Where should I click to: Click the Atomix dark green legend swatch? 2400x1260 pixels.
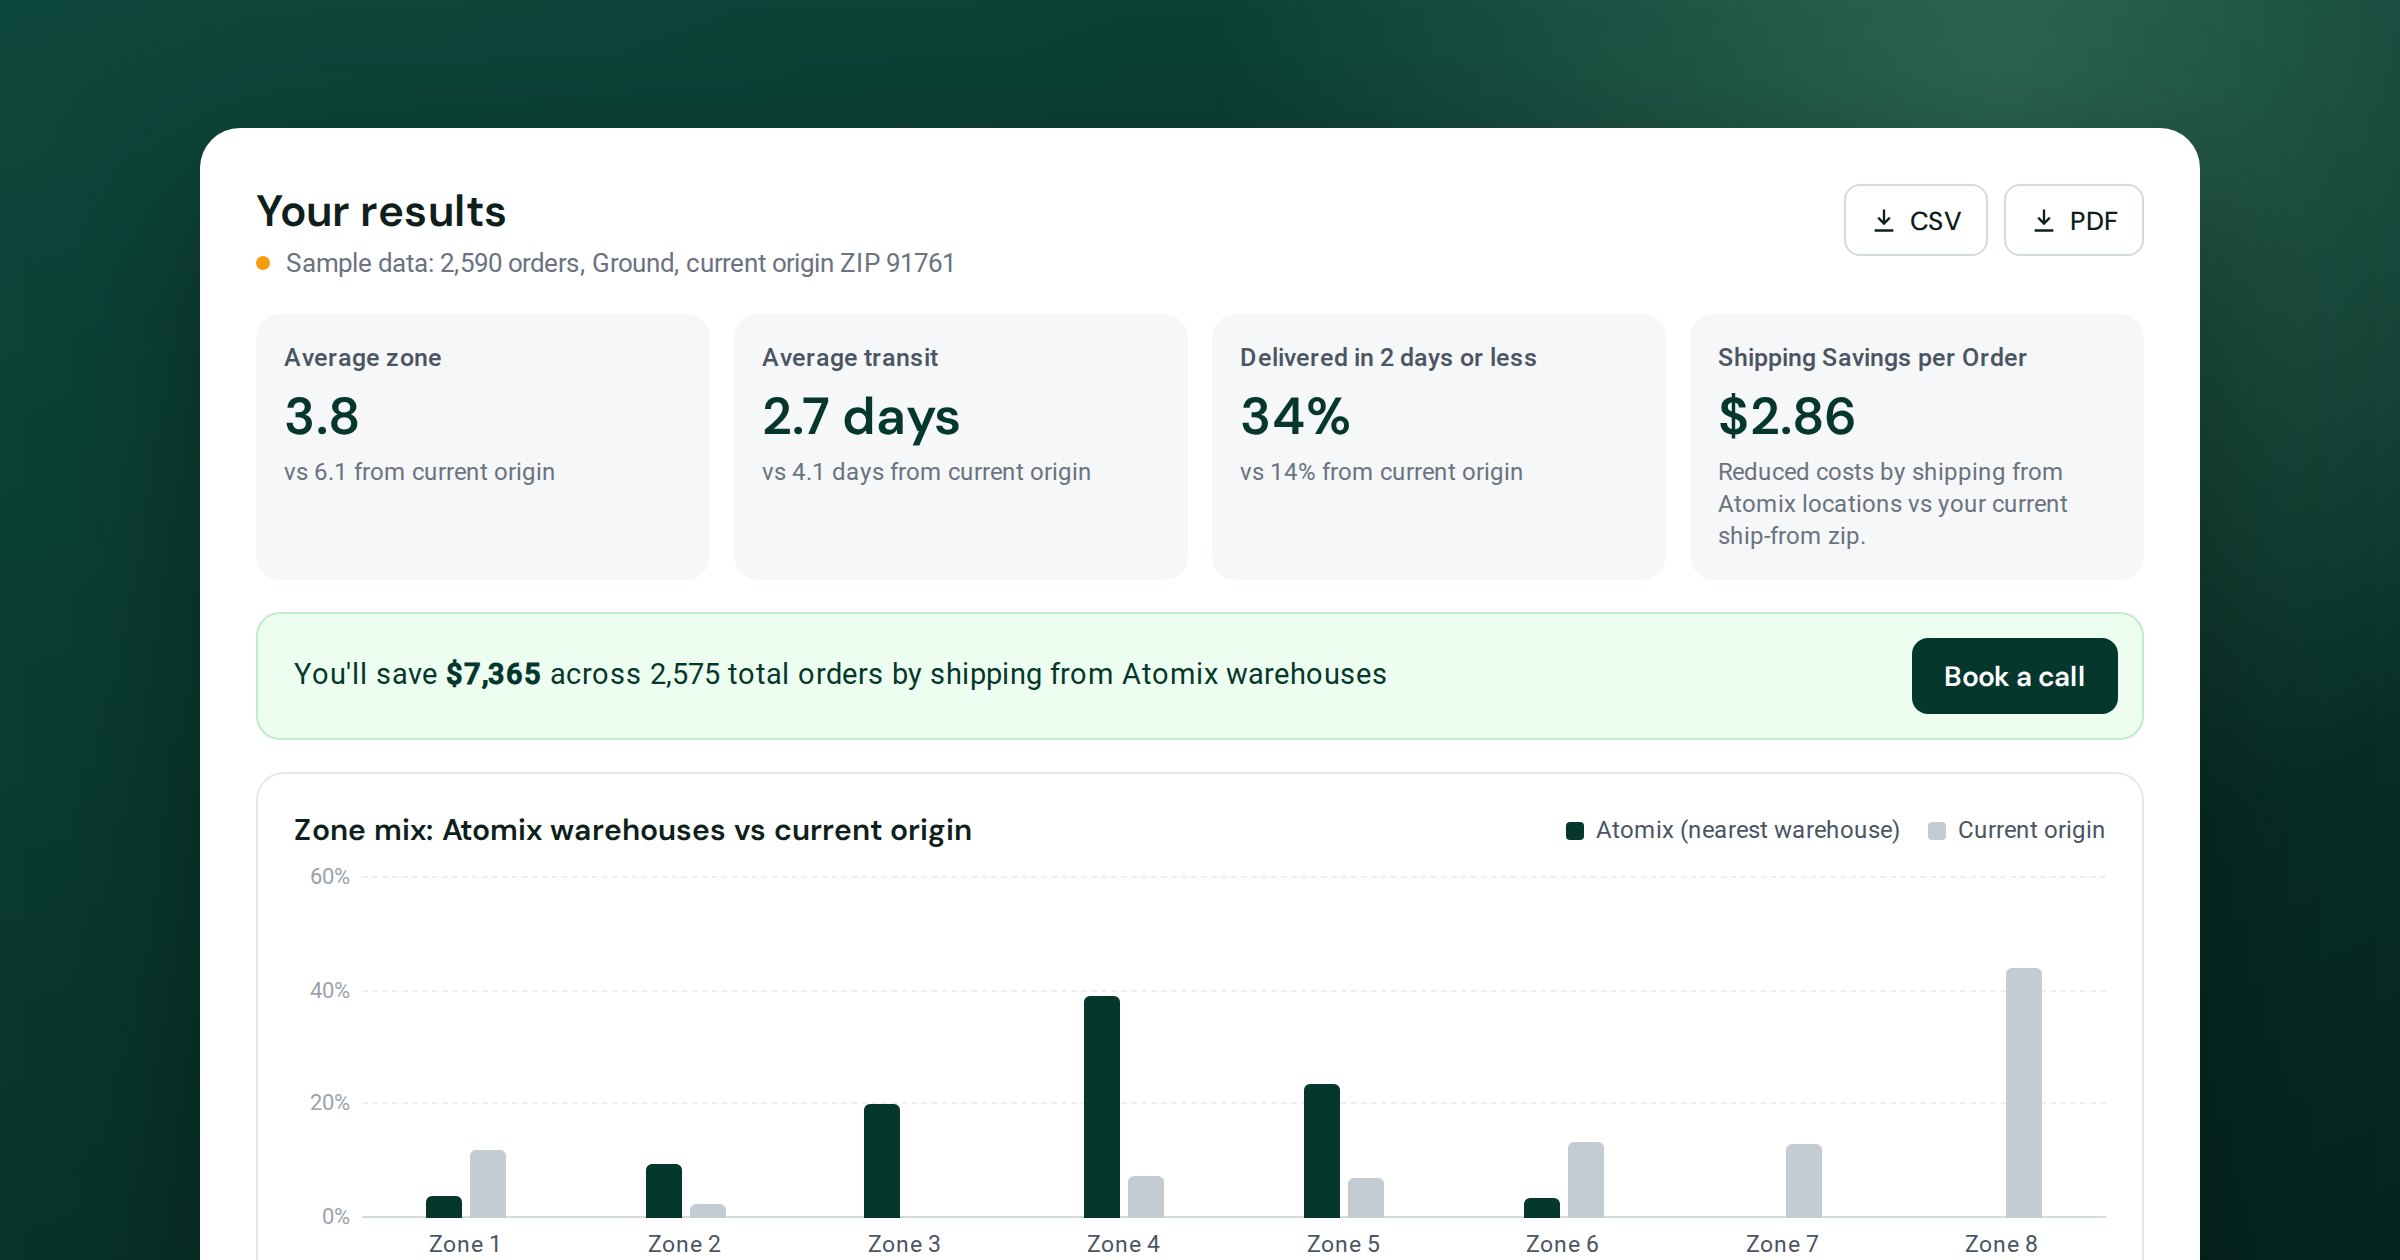coord(1574,831)
